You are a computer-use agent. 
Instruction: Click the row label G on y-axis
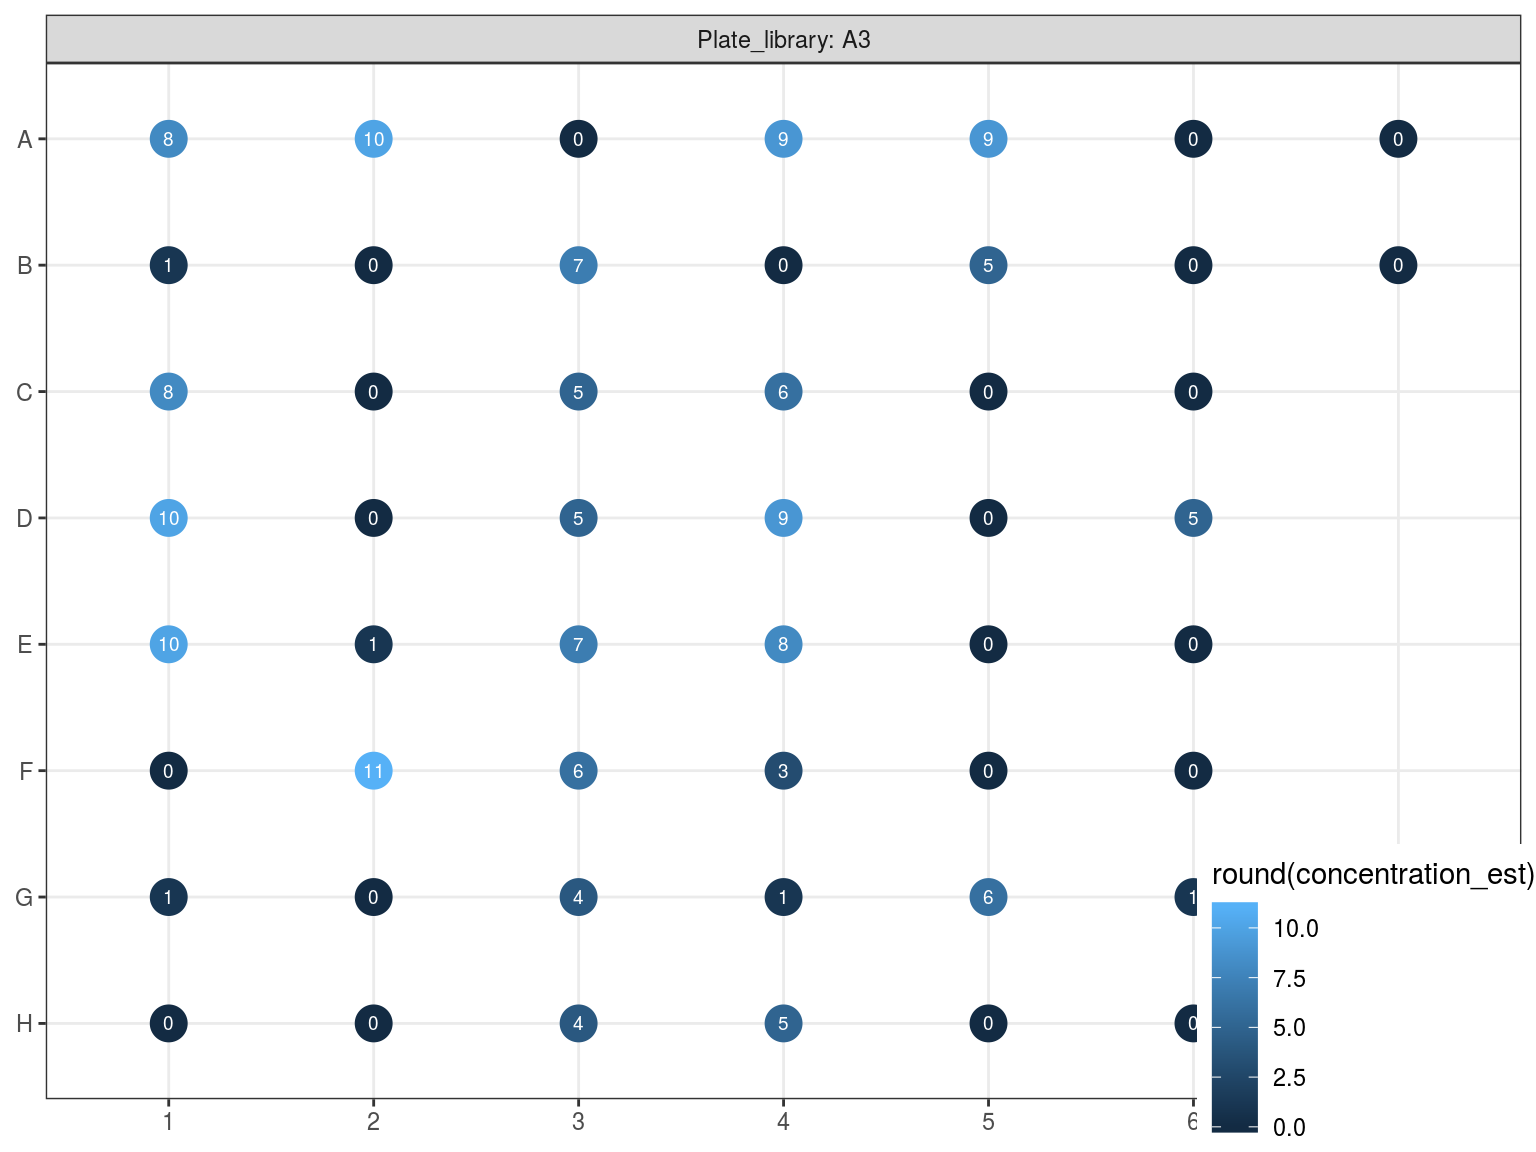[x=25, y=897]
